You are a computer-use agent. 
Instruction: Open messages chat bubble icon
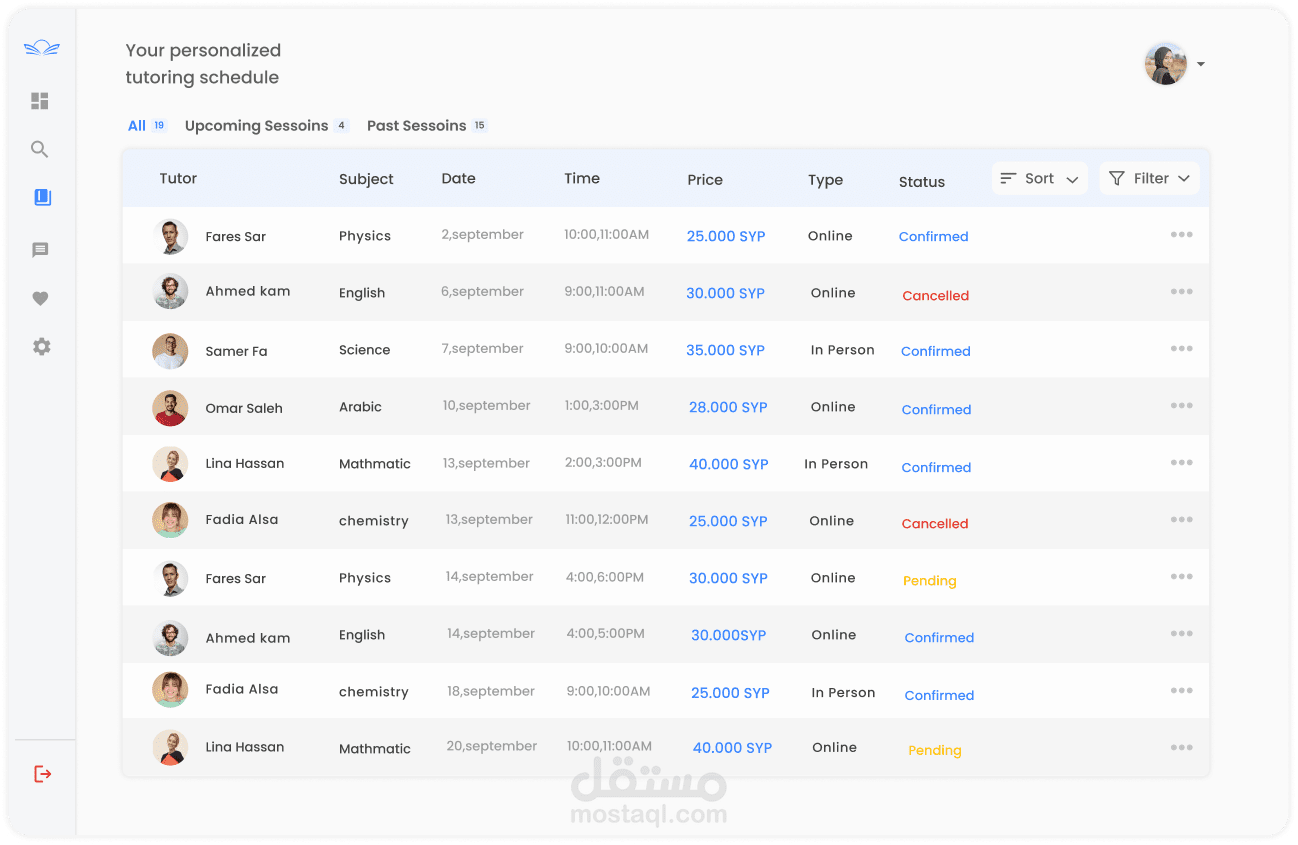coord(40,250)
